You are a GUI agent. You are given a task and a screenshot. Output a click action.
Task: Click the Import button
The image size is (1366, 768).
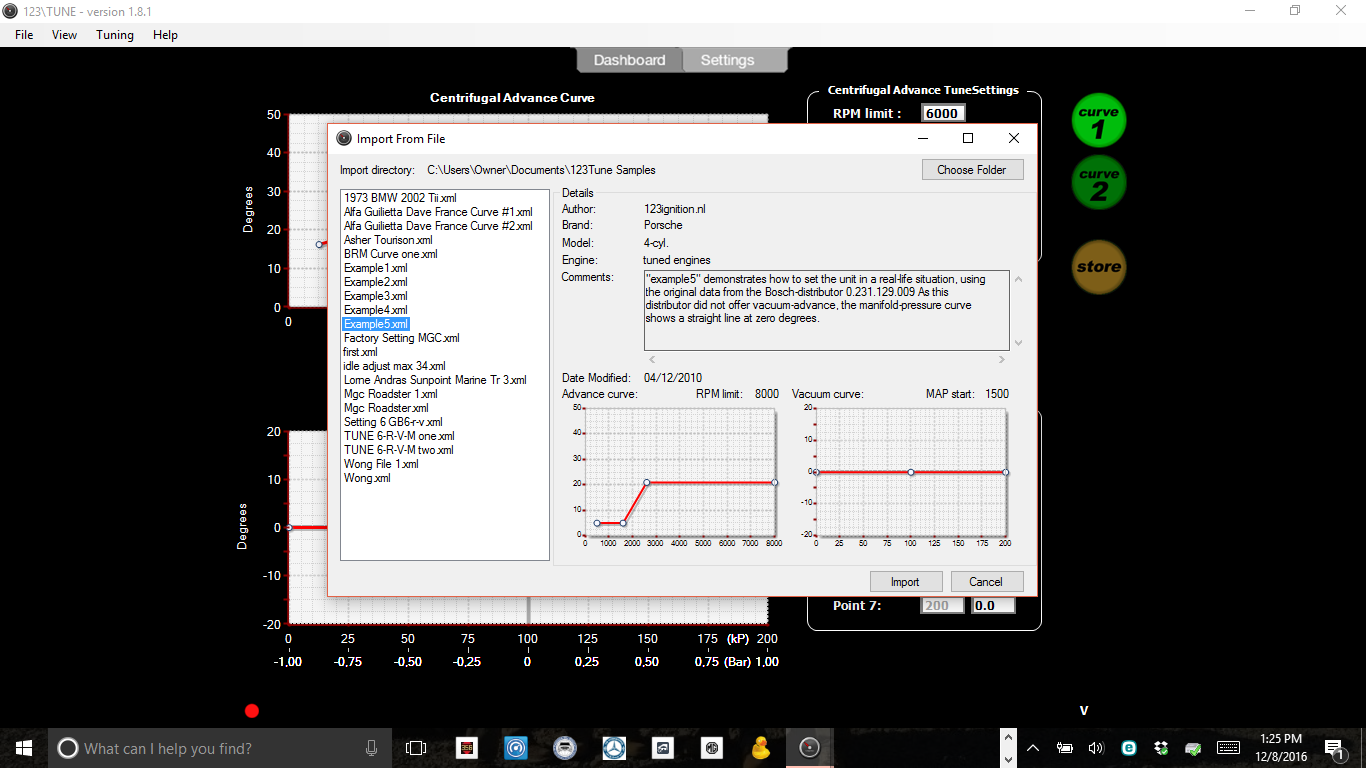tap(905, 582)
